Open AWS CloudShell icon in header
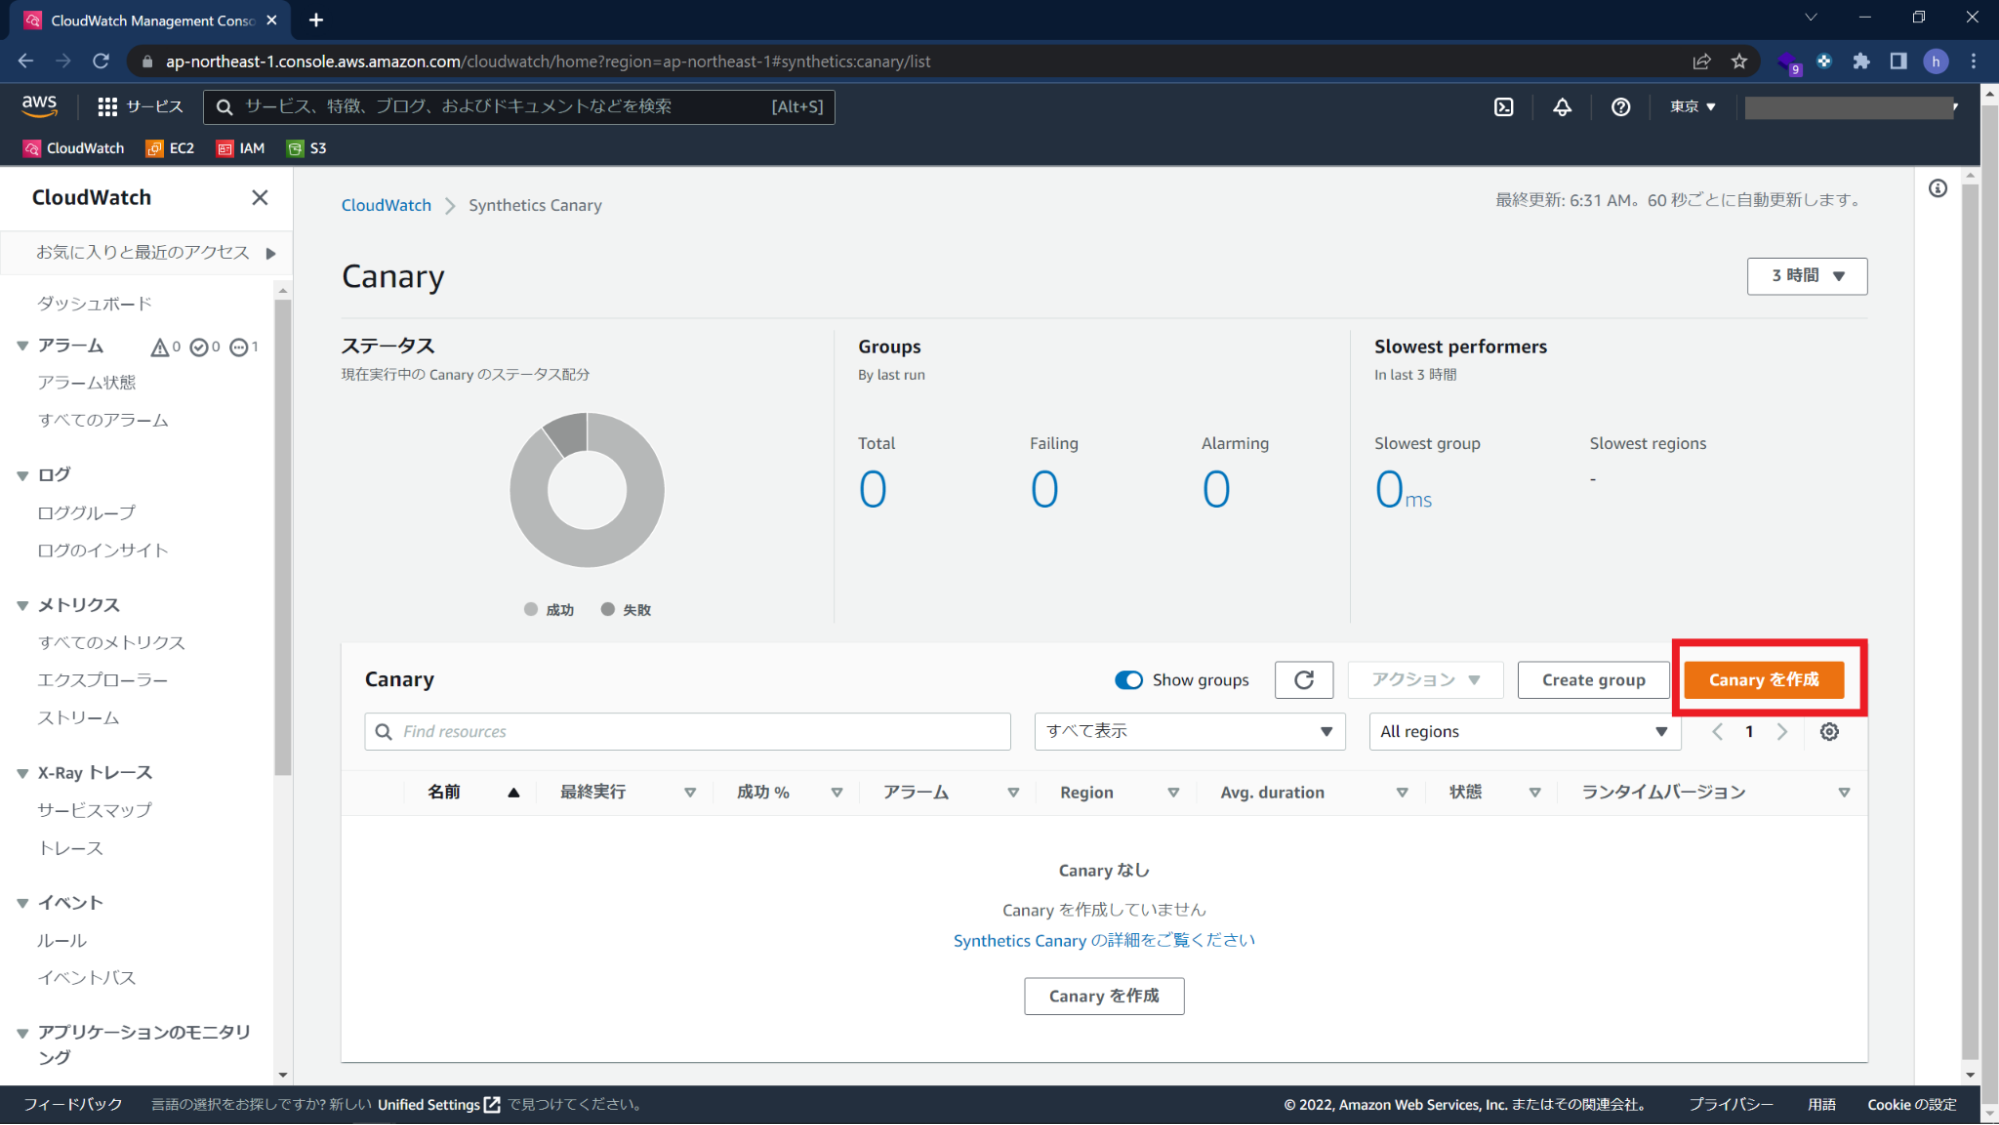This screenshot has width=1999, height=1125. coord(1504,107)
